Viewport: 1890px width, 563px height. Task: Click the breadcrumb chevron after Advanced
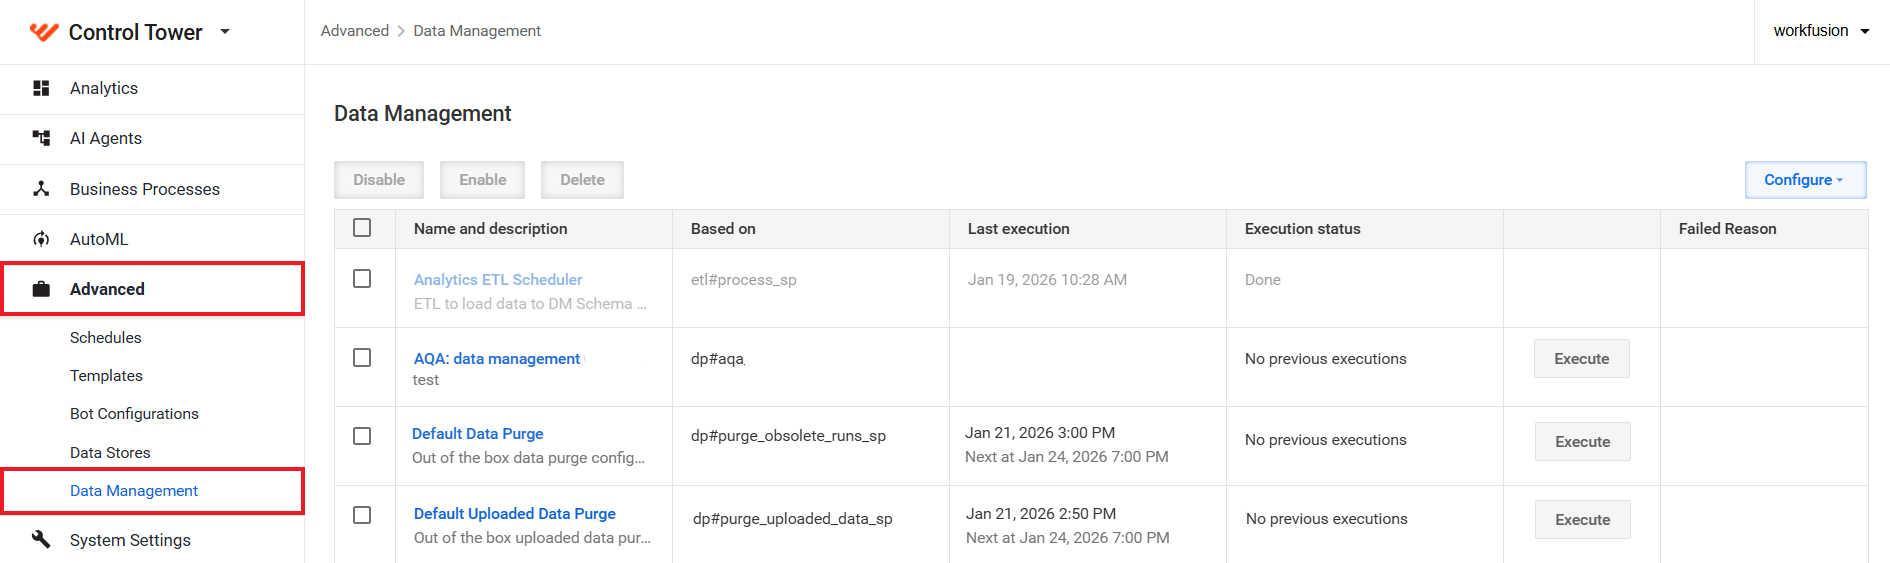[401, 31]
